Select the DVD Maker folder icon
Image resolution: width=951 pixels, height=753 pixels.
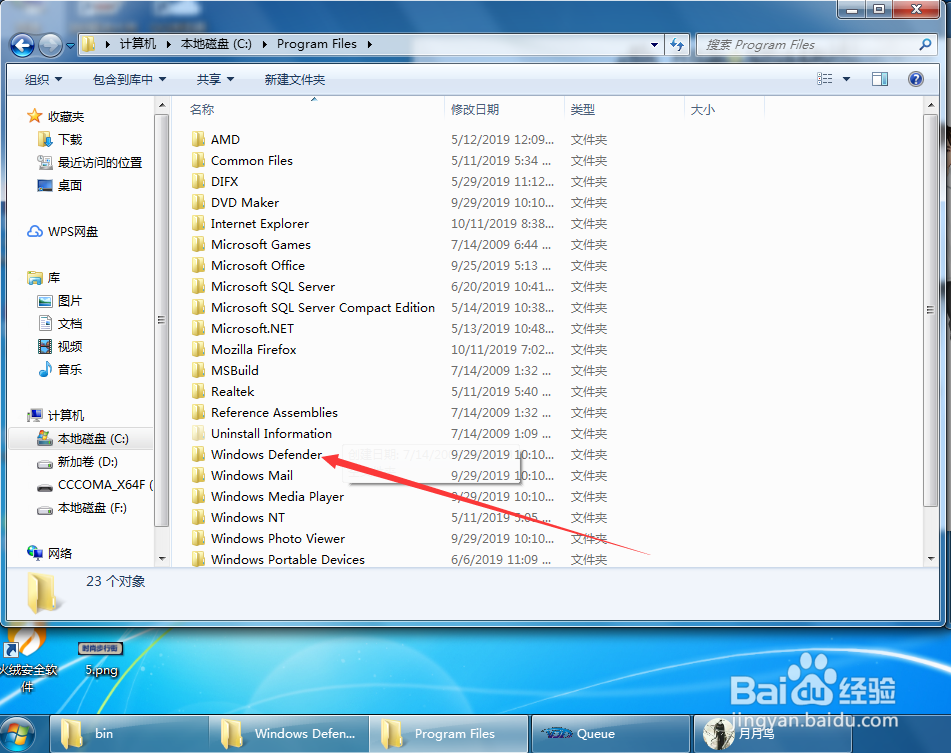point(198,202)
